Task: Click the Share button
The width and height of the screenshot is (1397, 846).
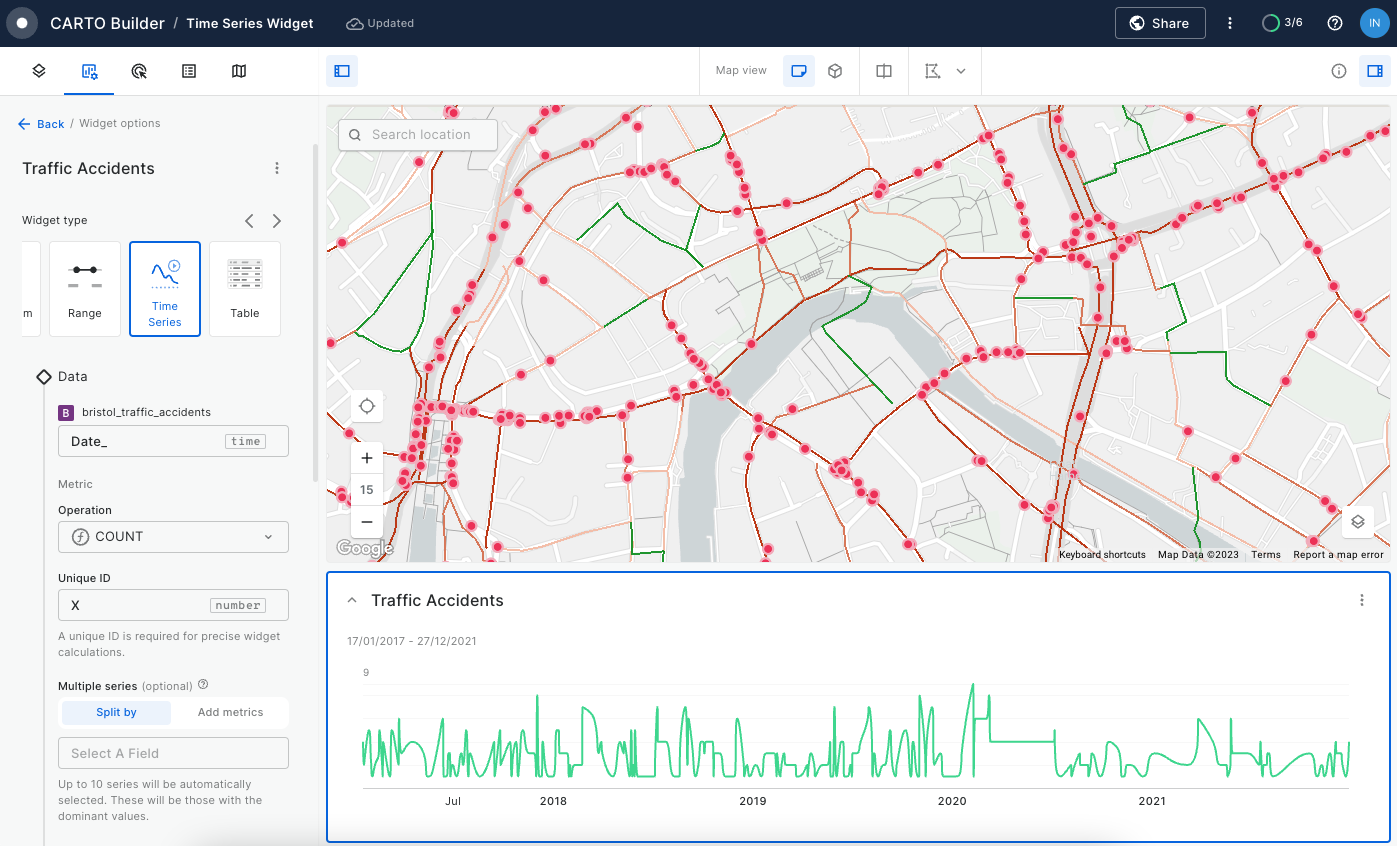Action: coord(1159,23)
